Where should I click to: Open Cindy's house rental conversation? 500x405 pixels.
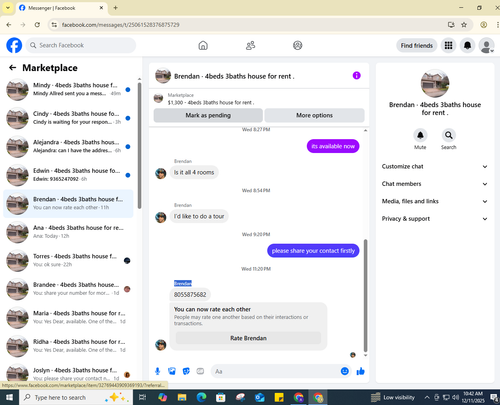pyautogui.click(x=68, y=118)
